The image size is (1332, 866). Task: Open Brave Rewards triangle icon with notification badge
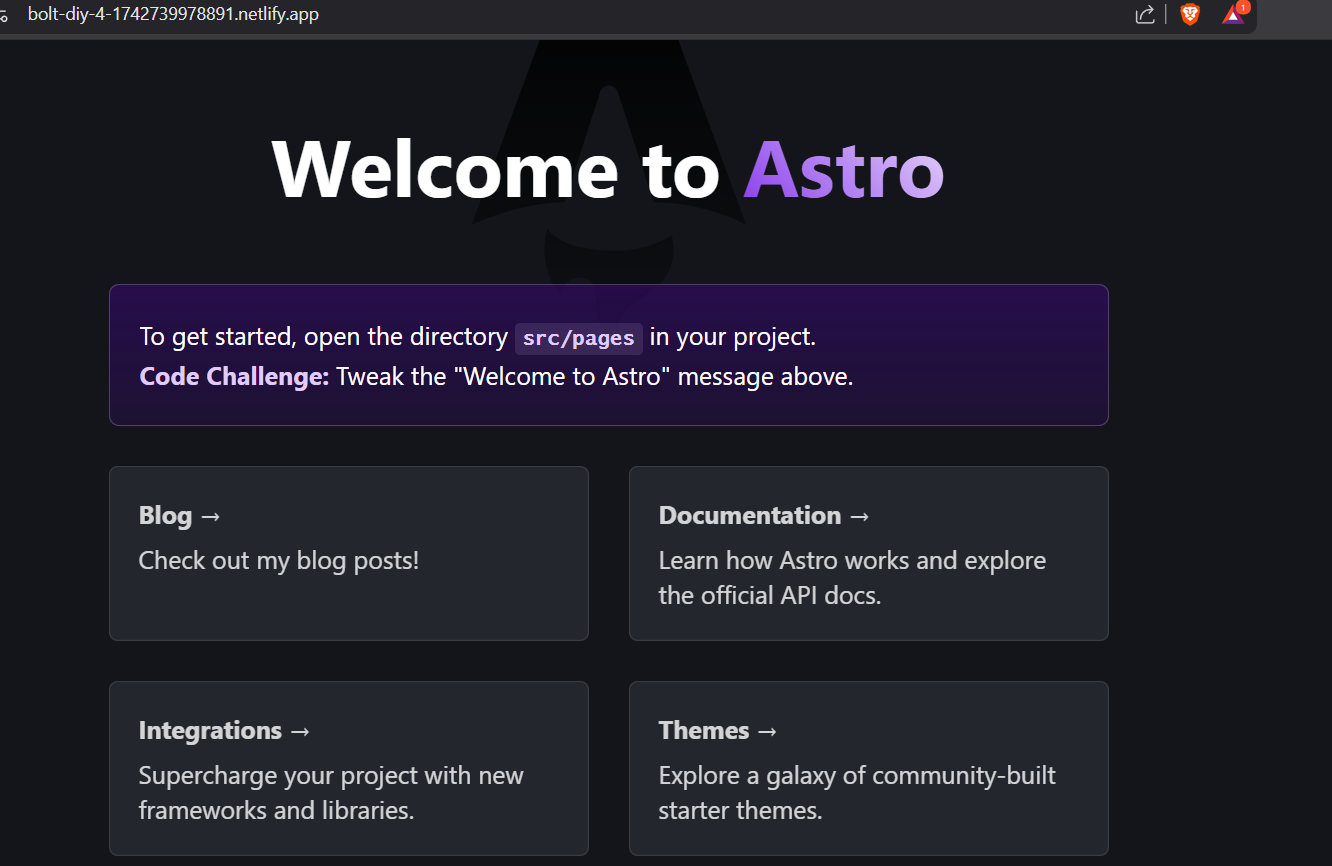tap(1235, 14)
